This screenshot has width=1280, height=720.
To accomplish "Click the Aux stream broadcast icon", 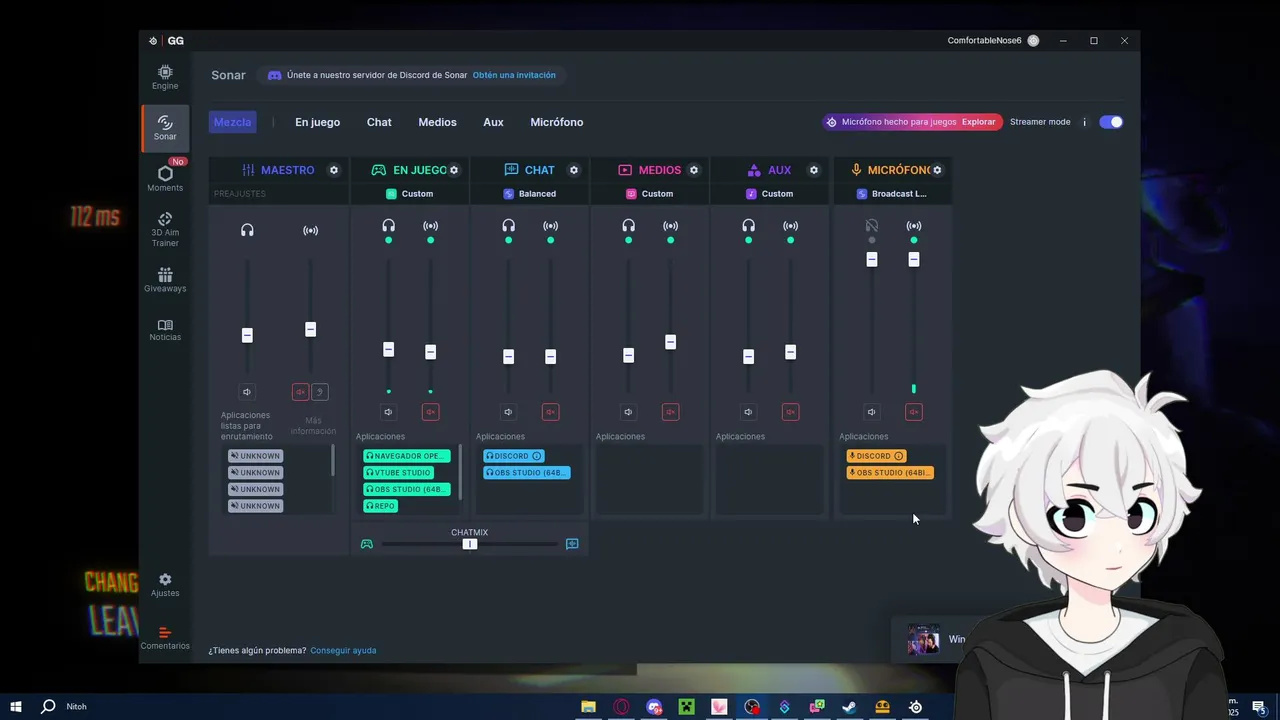I will (x=791, y=226).
